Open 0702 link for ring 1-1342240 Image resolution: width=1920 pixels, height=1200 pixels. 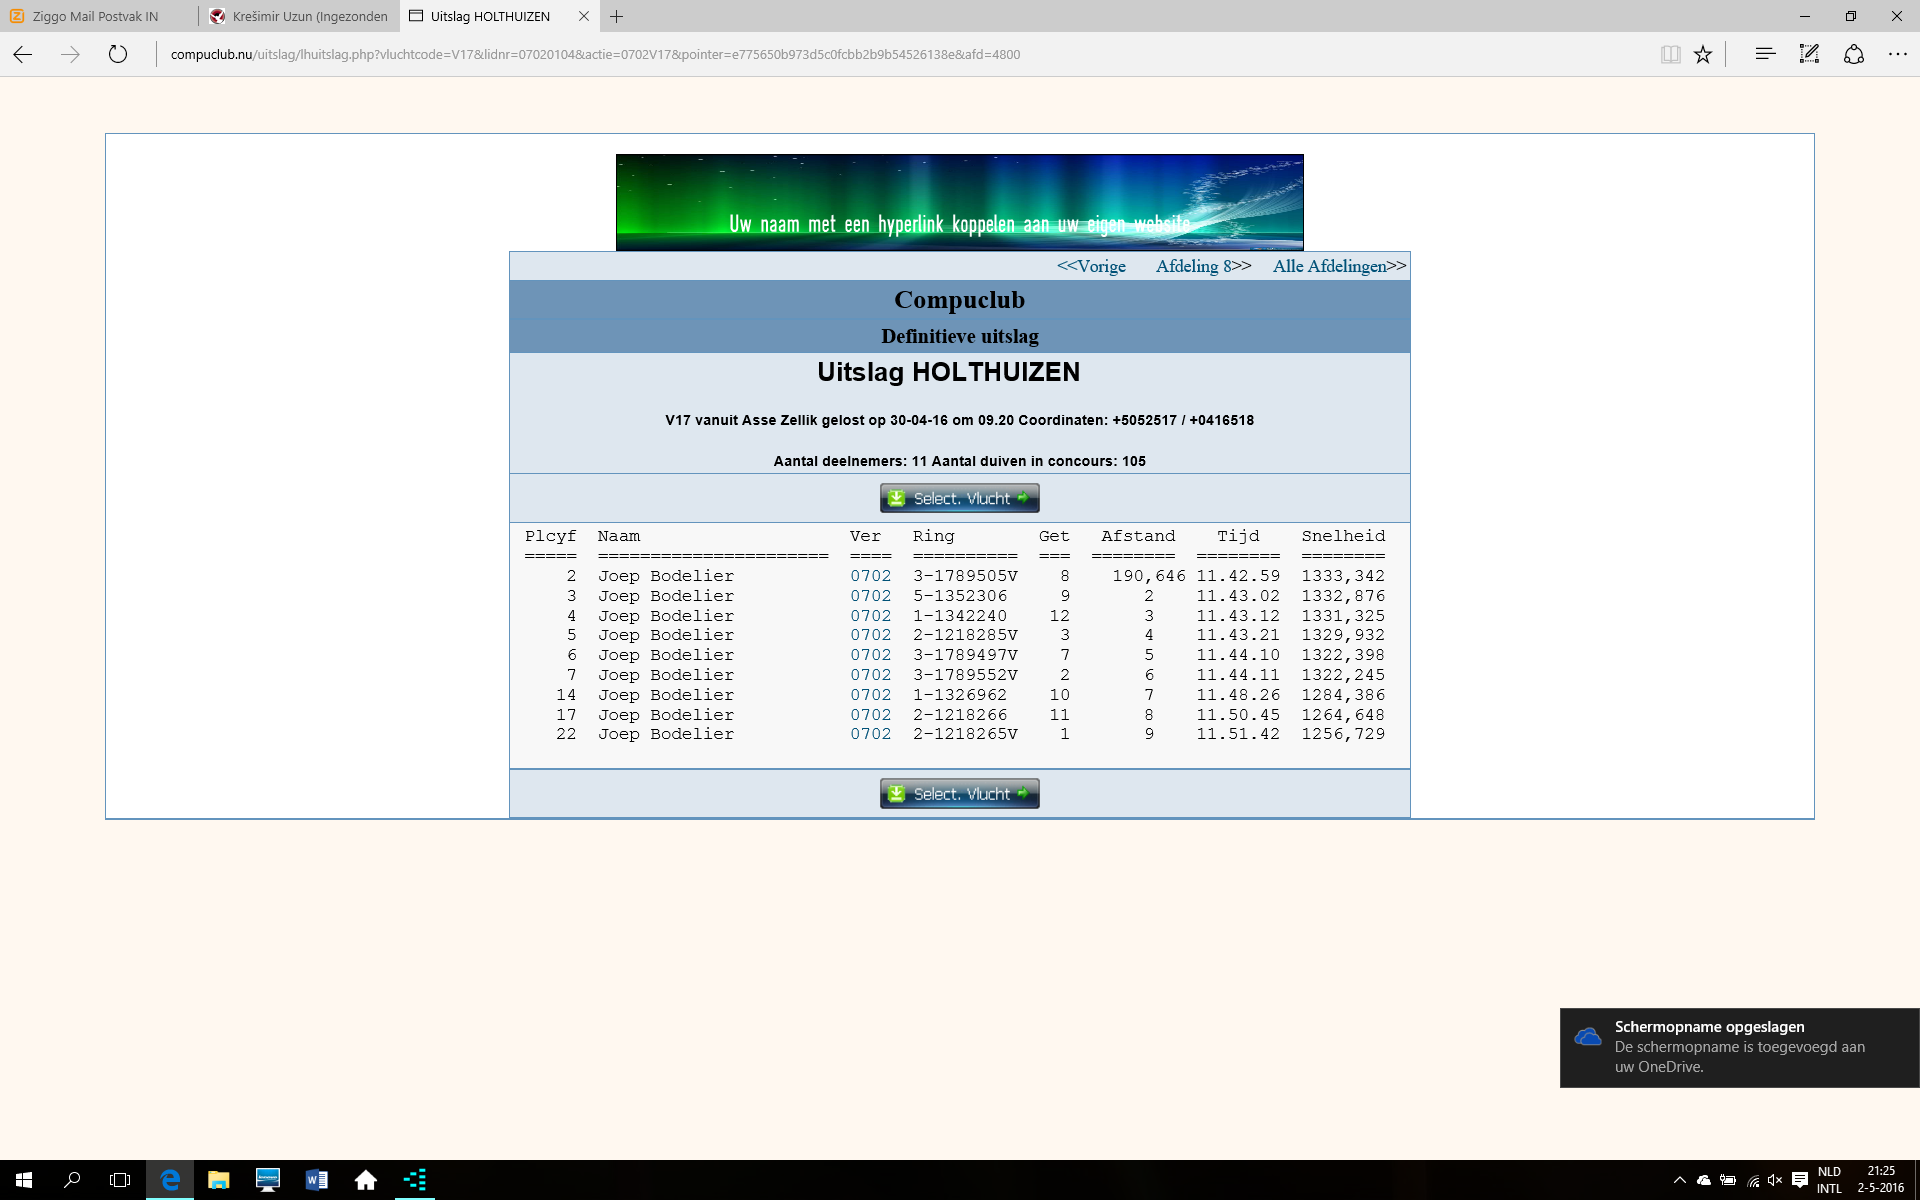tap(870, 616)
